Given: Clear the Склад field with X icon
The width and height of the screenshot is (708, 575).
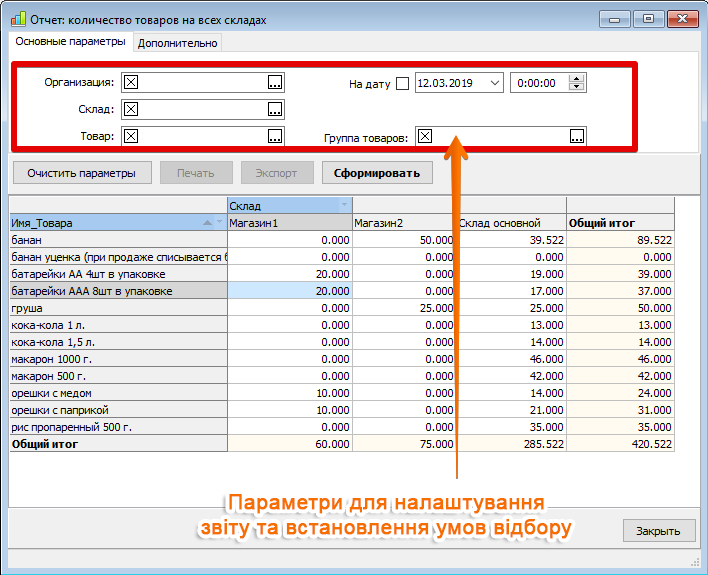Looking at the screenshot, I should tap(131, 109).
